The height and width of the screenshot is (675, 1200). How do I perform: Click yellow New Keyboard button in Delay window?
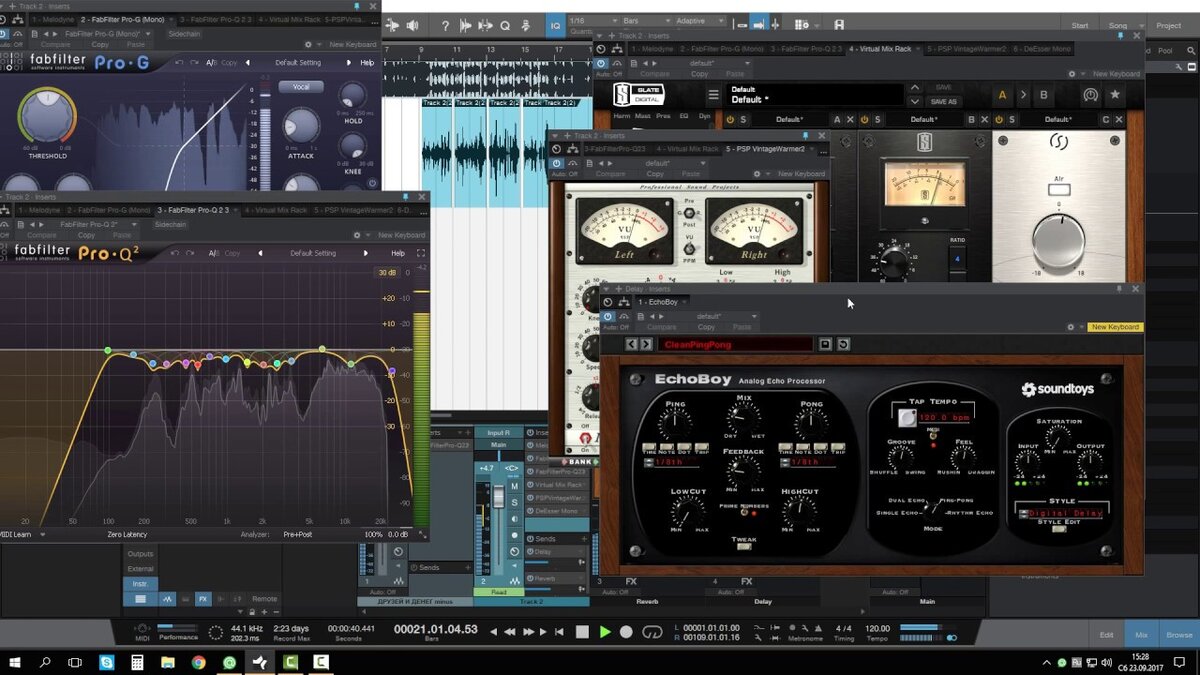pos(1115,327)
